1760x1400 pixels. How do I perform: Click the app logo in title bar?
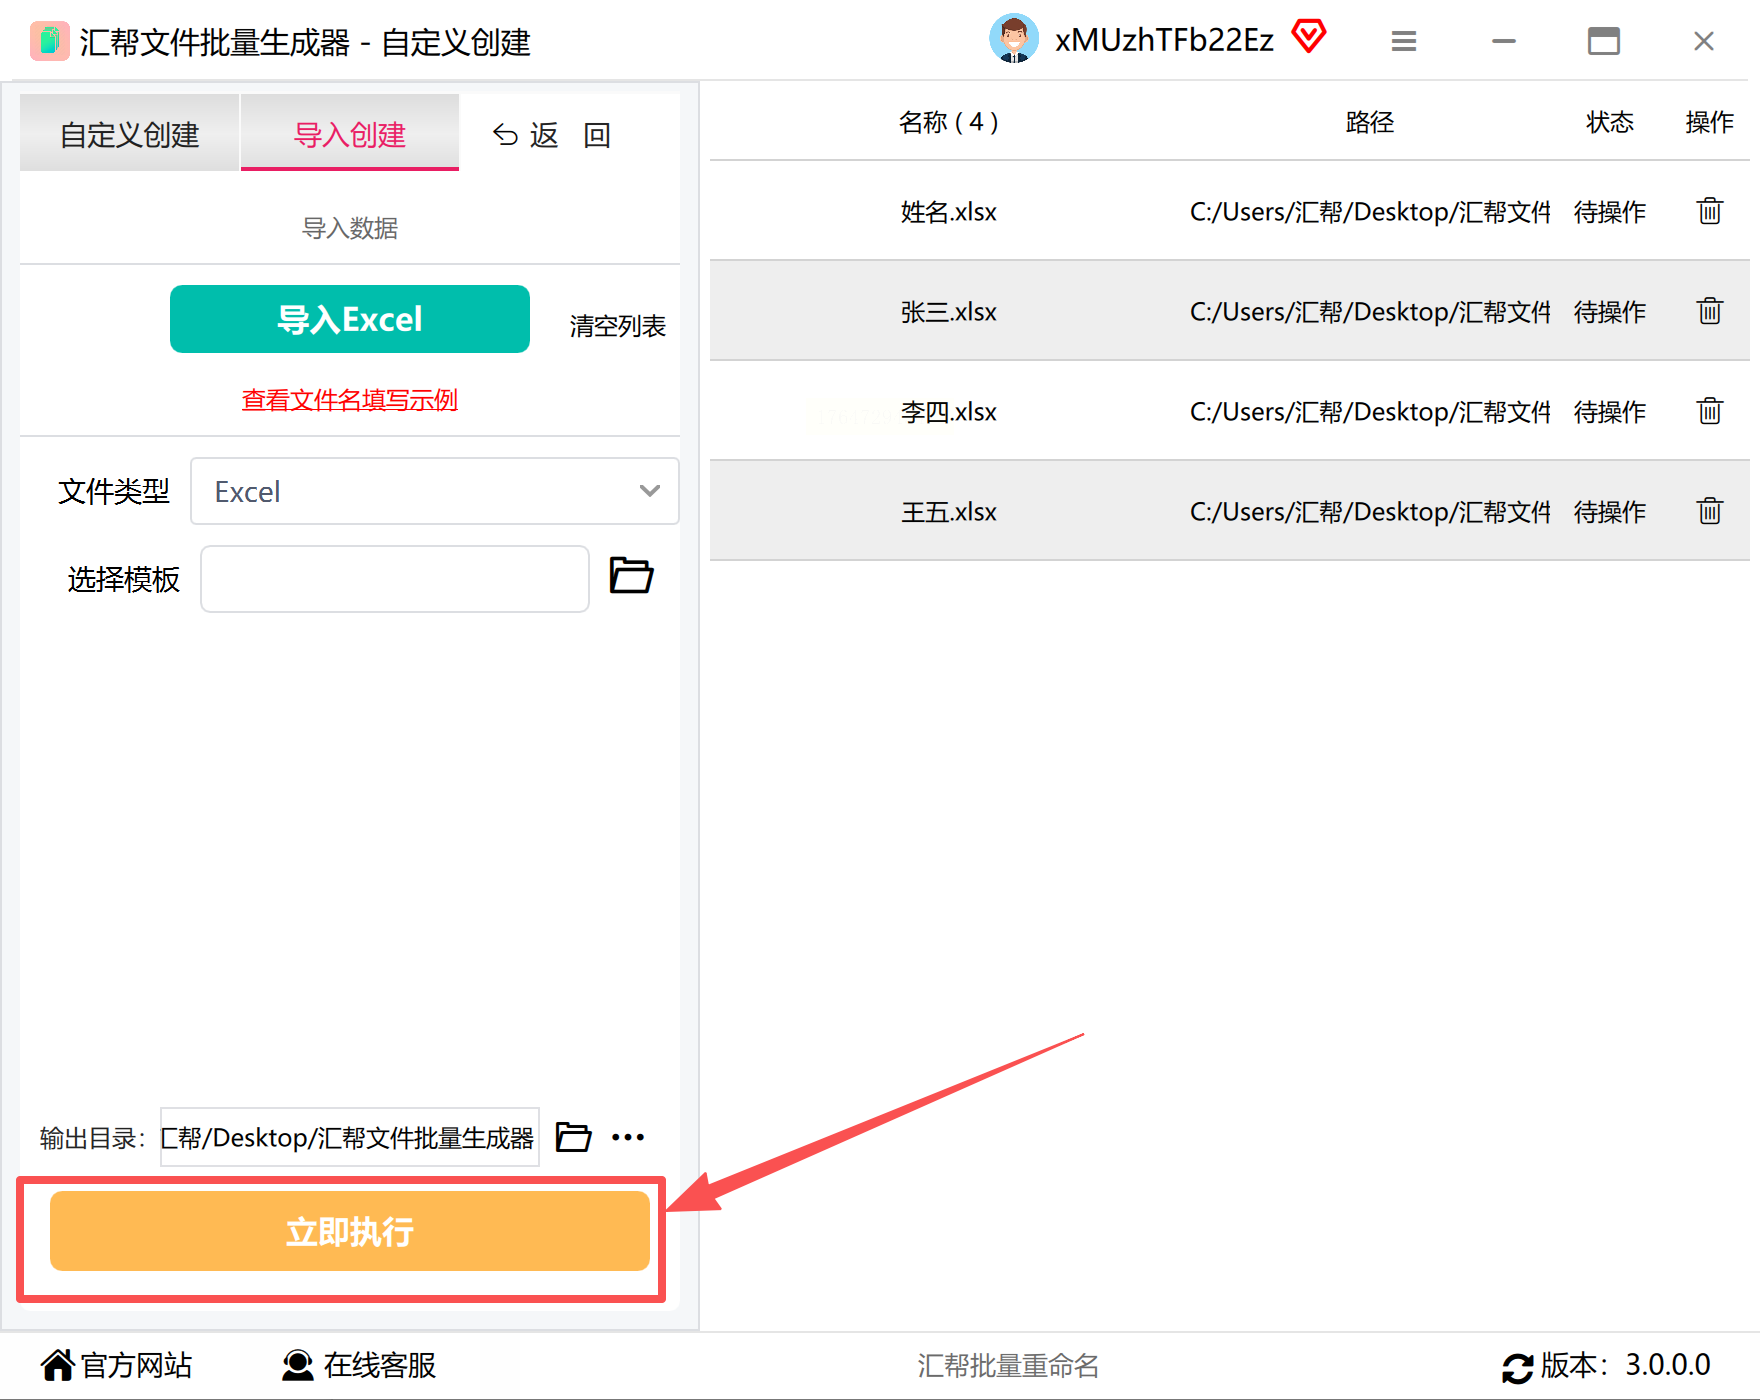(x=49, y=41)
